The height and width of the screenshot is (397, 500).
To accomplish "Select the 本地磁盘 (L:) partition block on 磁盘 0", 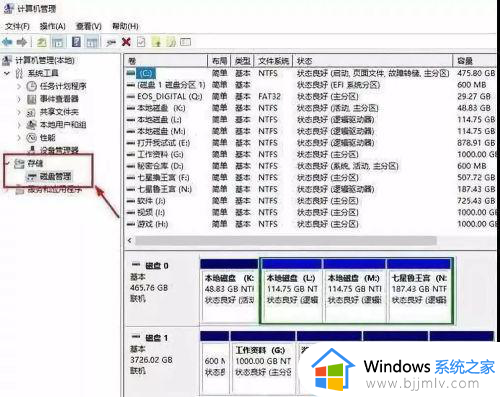I will point(292,291).
